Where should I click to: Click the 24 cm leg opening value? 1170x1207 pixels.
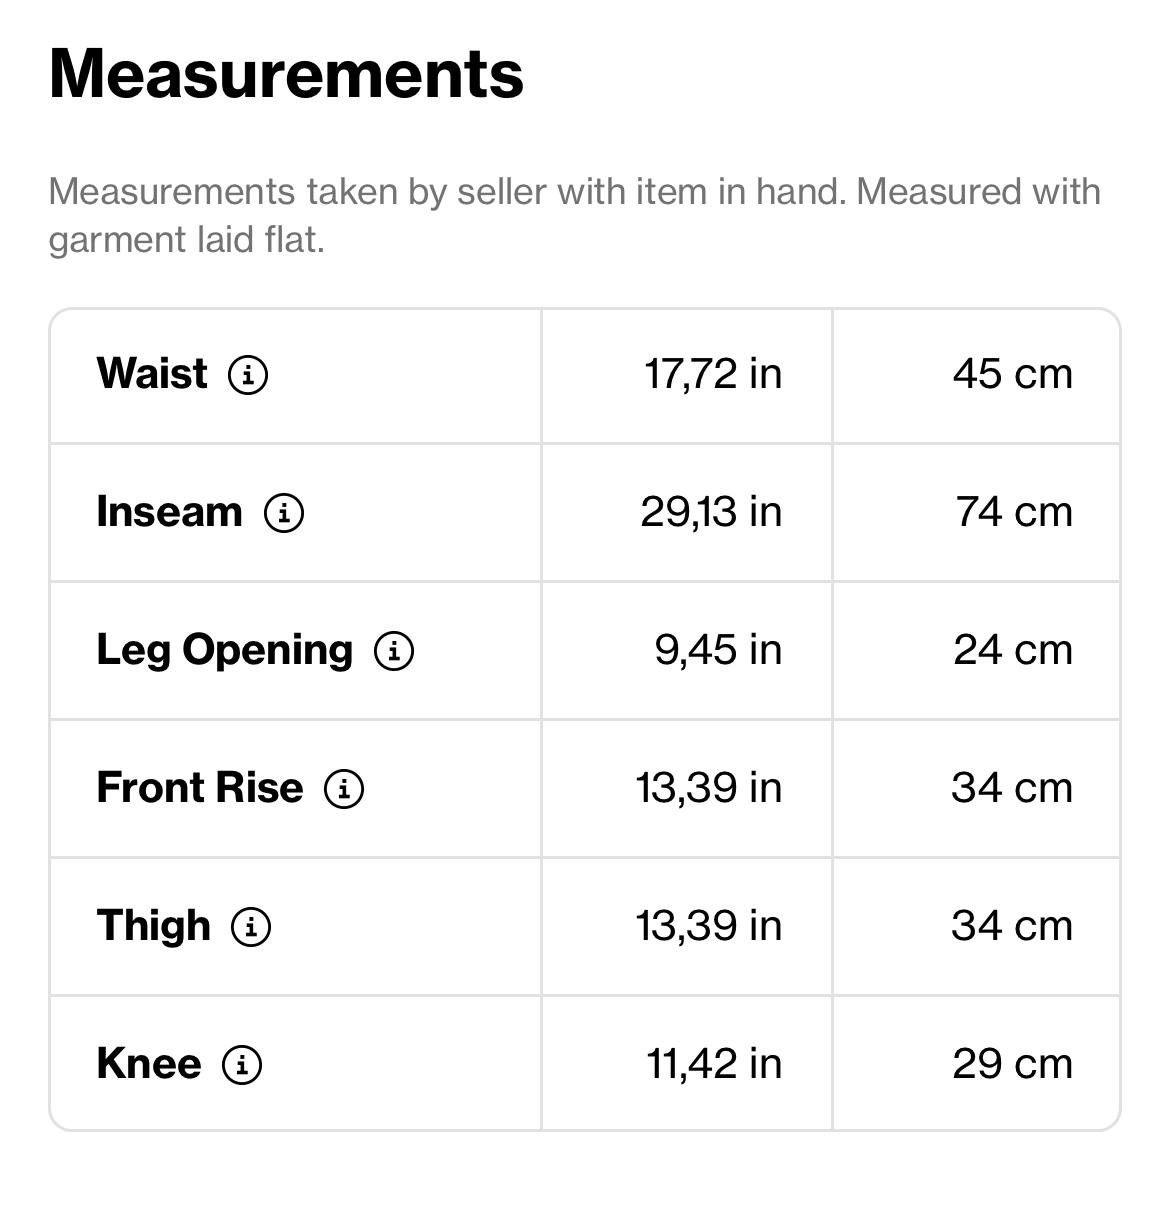pos(1012,650)
